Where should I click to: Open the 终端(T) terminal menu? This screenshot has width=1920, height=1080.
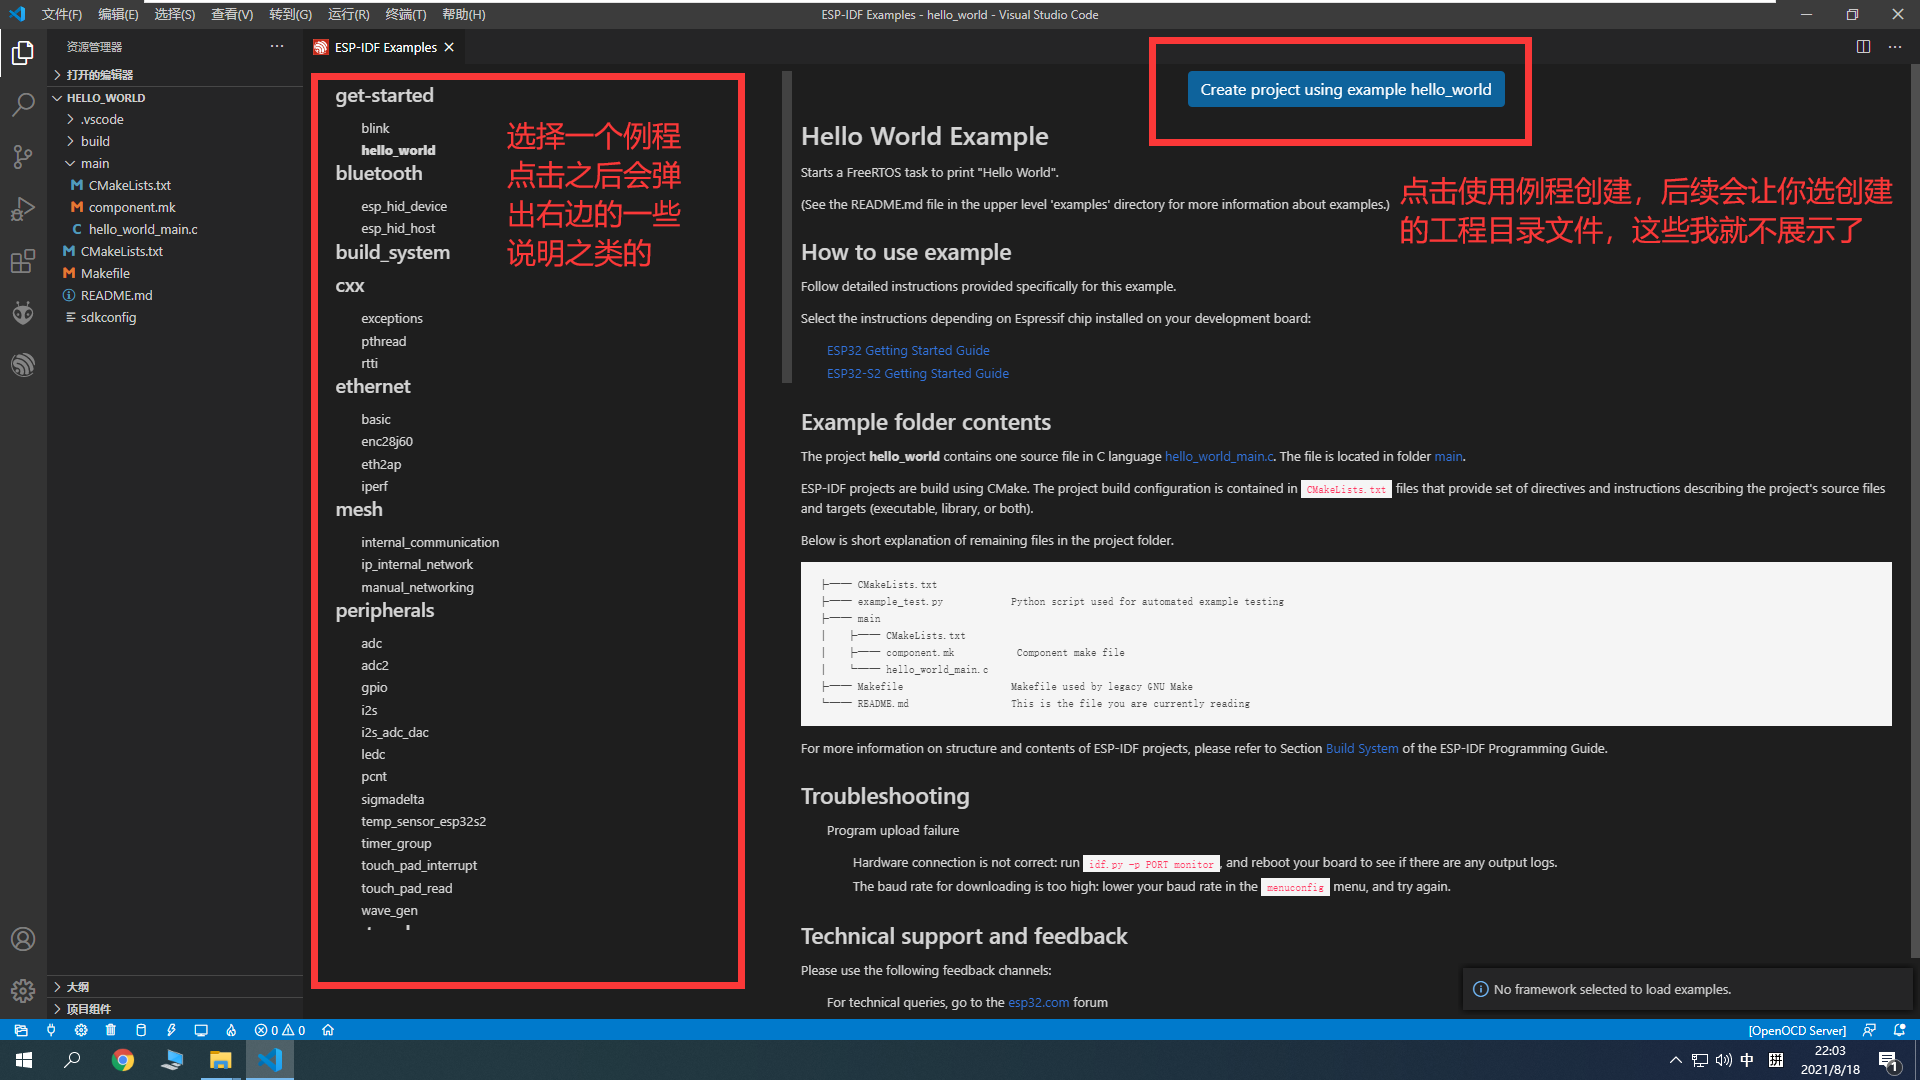point(405,14)
